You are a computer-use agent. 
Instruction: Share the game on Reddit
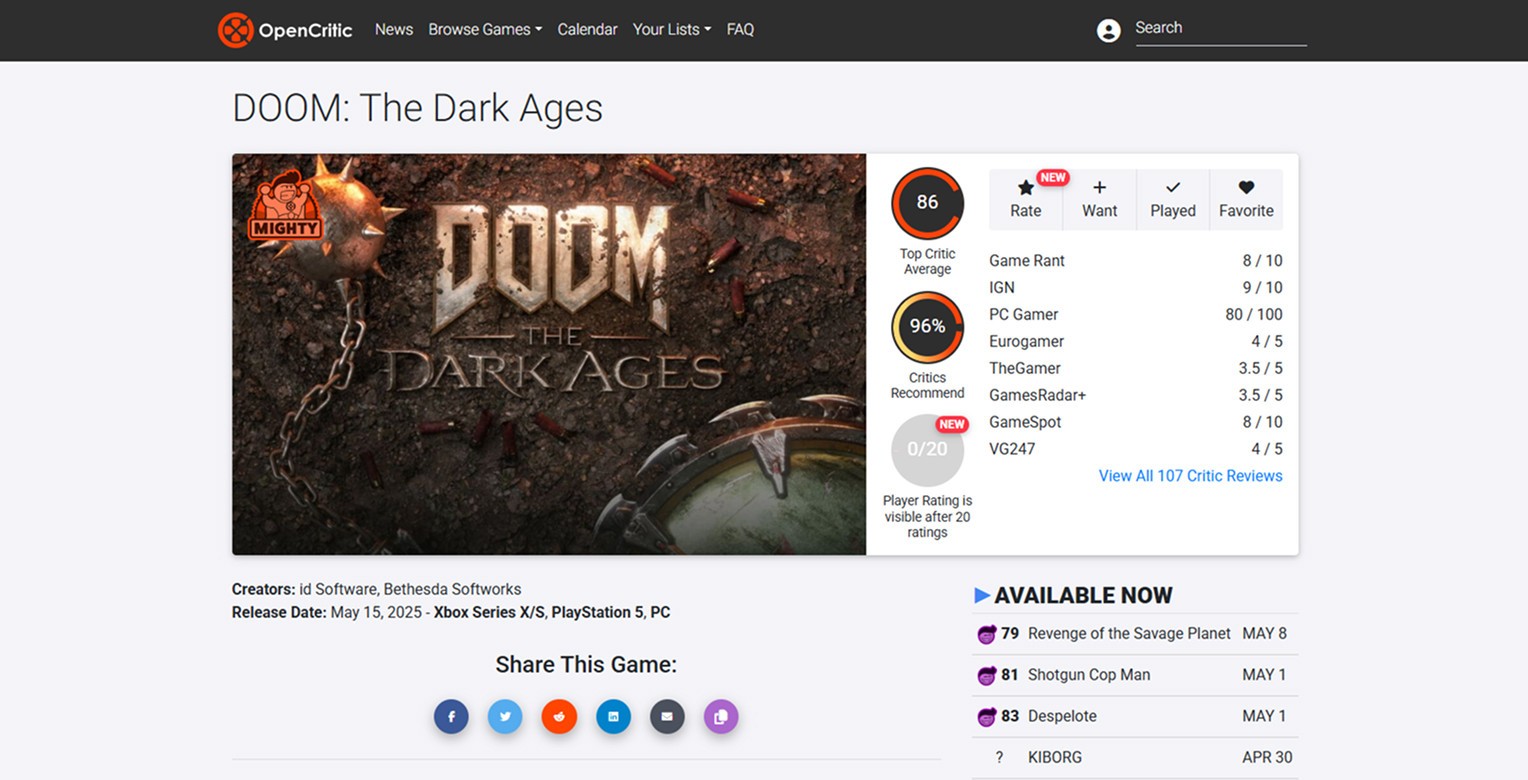point(559,716)
